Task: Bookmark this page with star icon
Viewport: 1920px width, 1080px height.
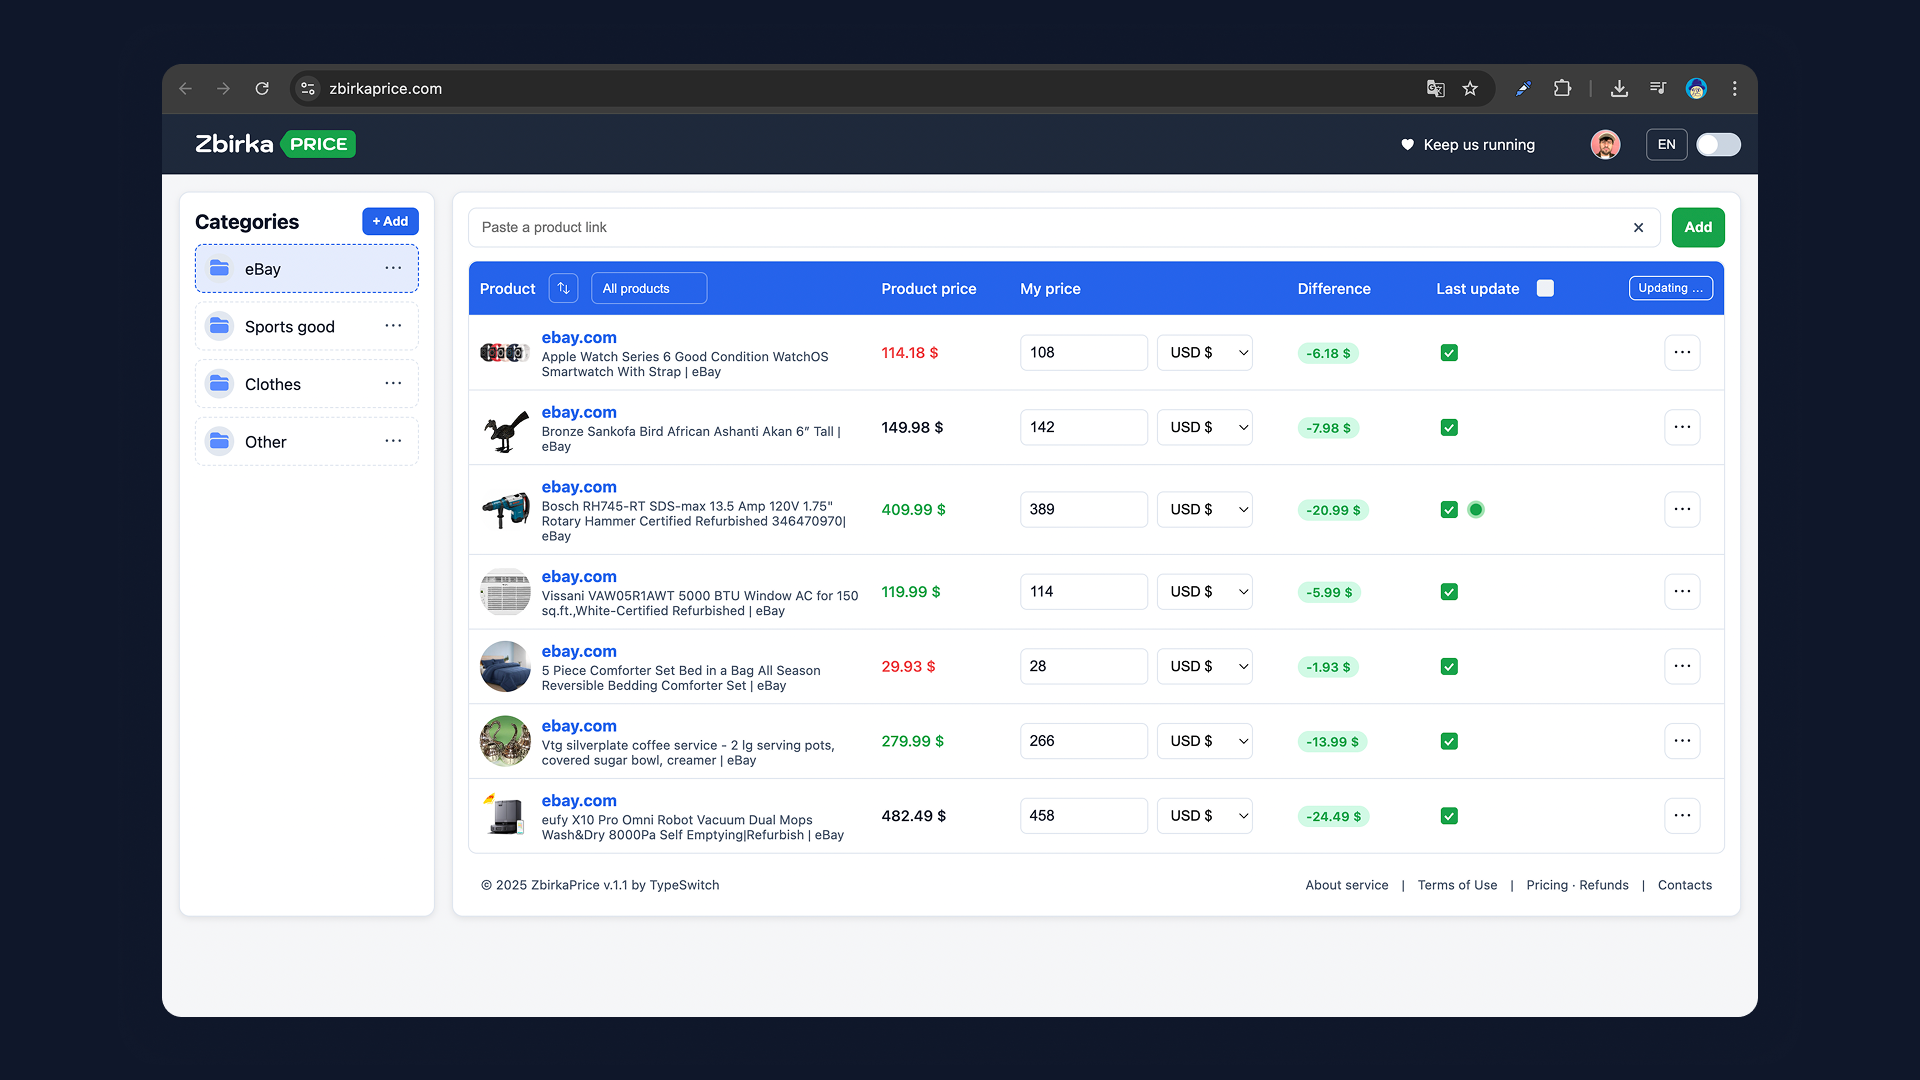Action: pos(1470,89)
